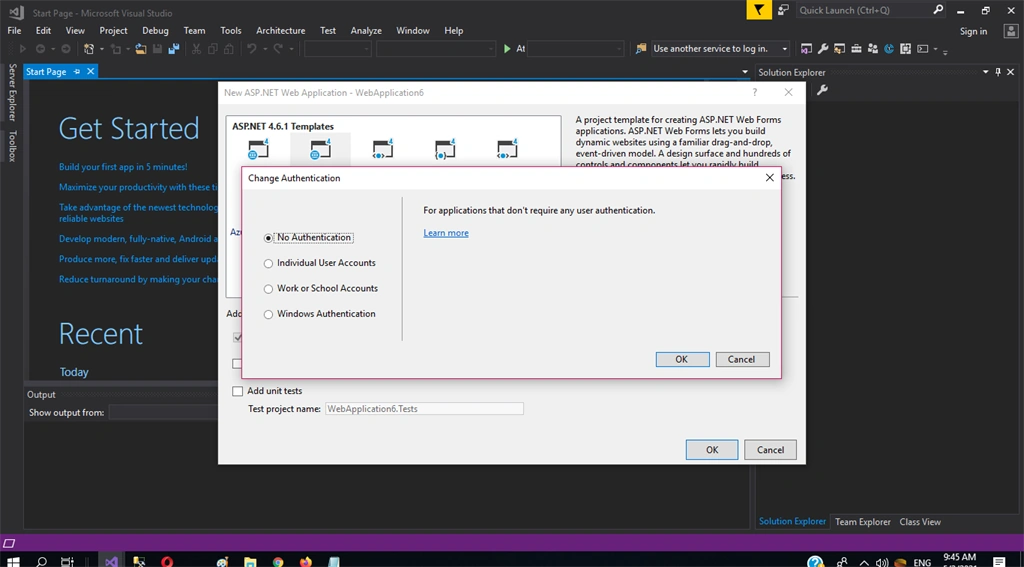Image resolution: width=1024 pixels, height=567 pixels.
Task: Click the notifications flag icon
Action: 759,10
